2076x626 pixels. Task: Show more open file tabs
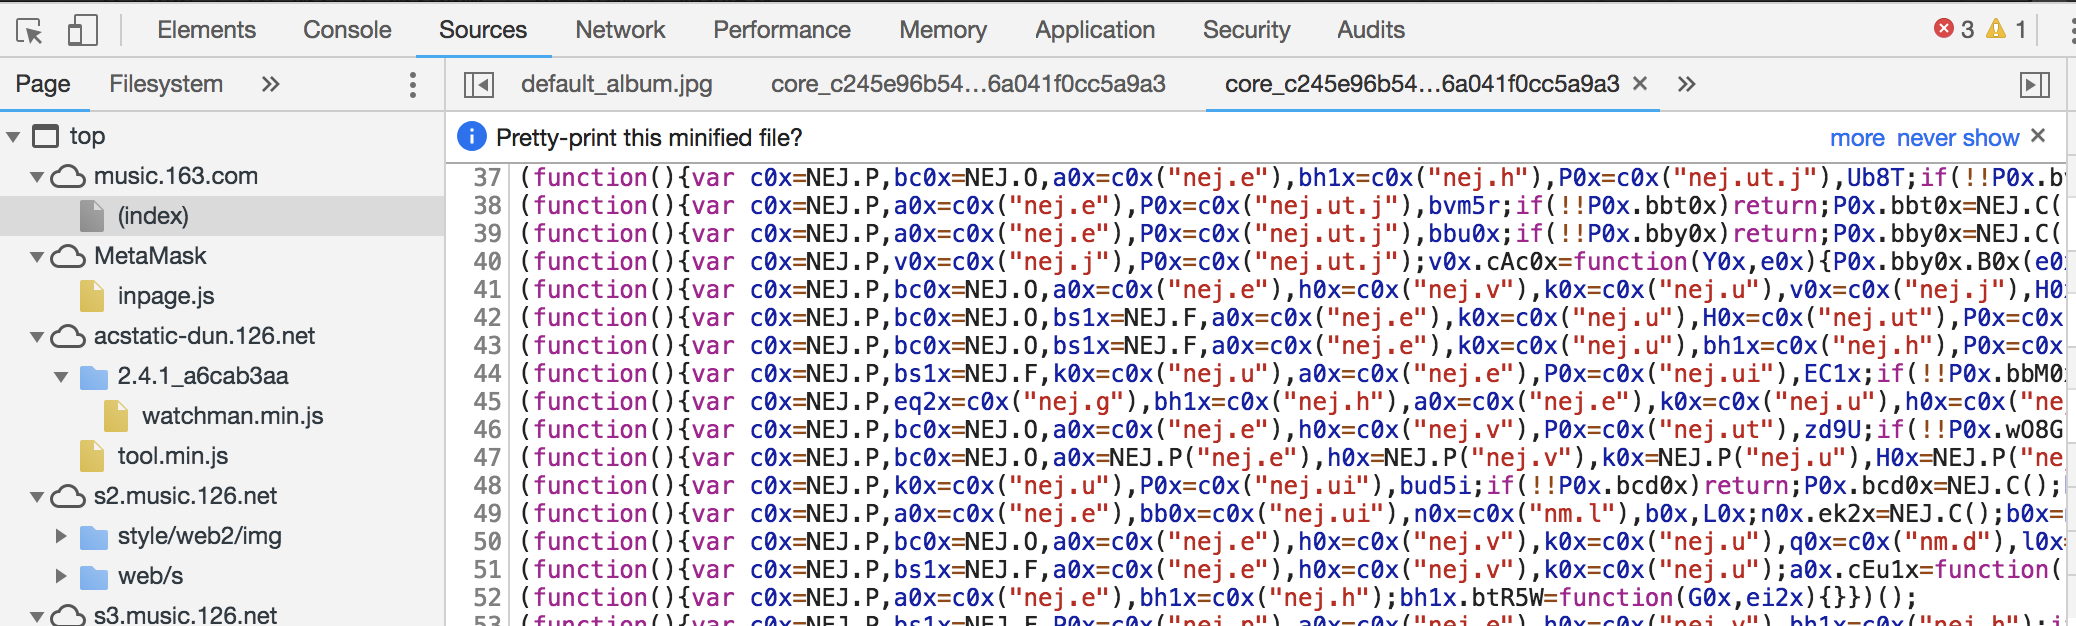pos(1687,84)
